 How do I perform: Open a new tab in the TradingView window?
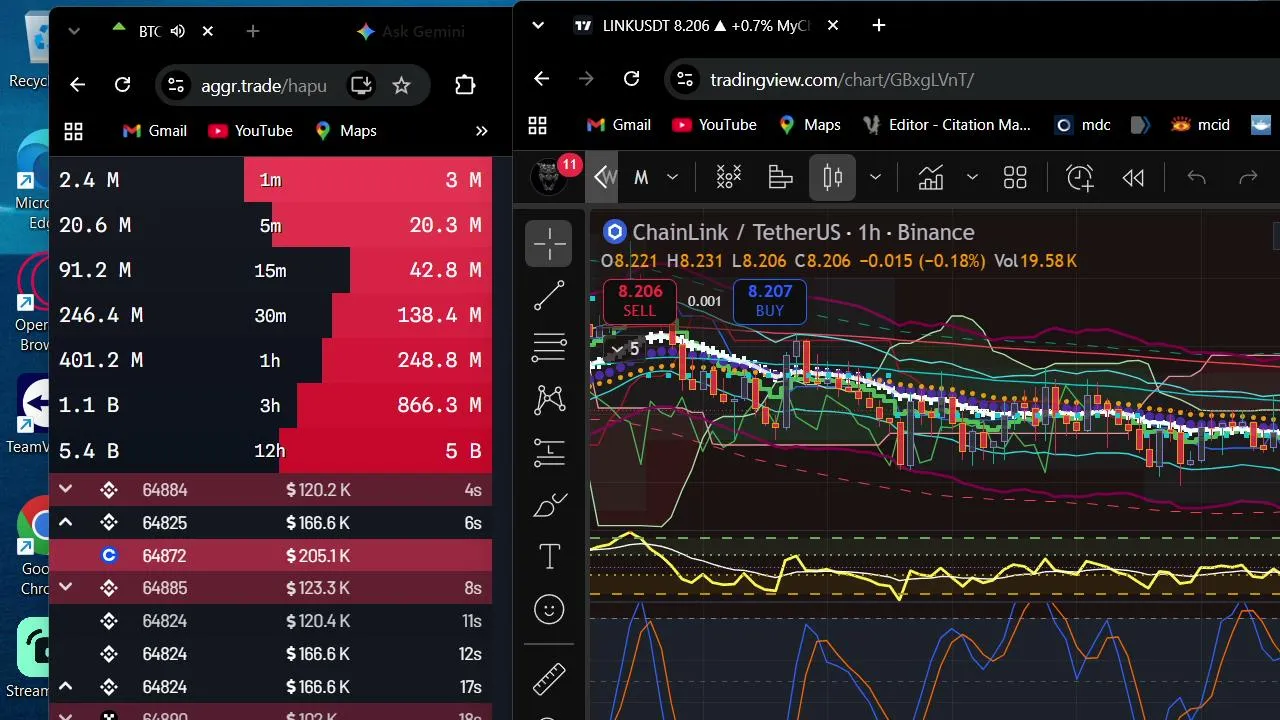879,25
